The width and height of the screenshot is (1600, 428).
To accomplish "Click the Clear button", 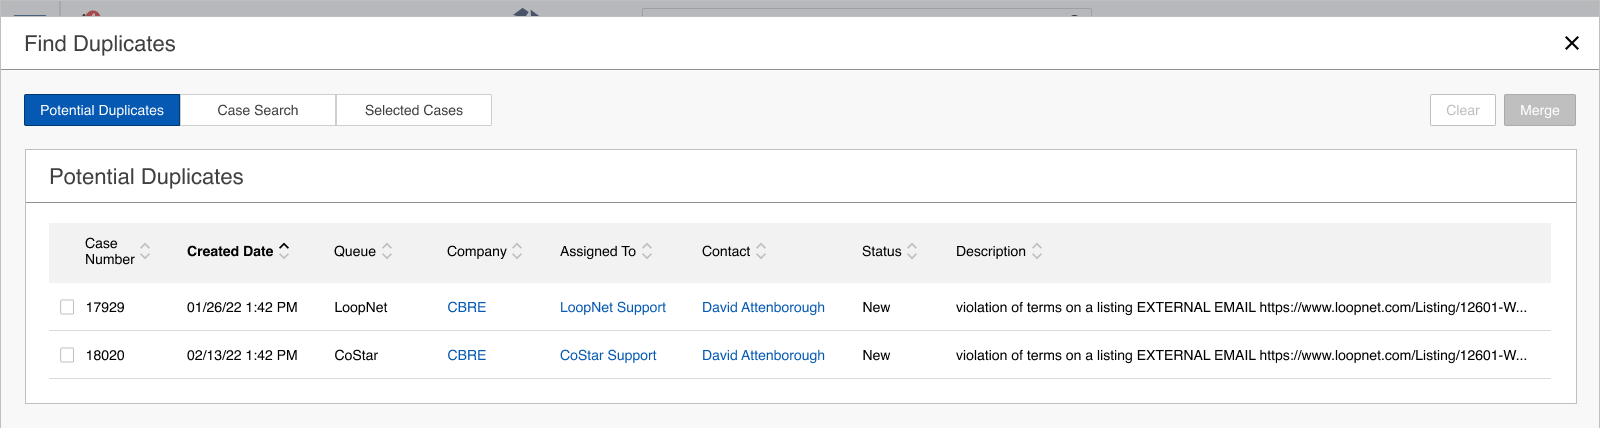I will click(x=1462, y=110).
